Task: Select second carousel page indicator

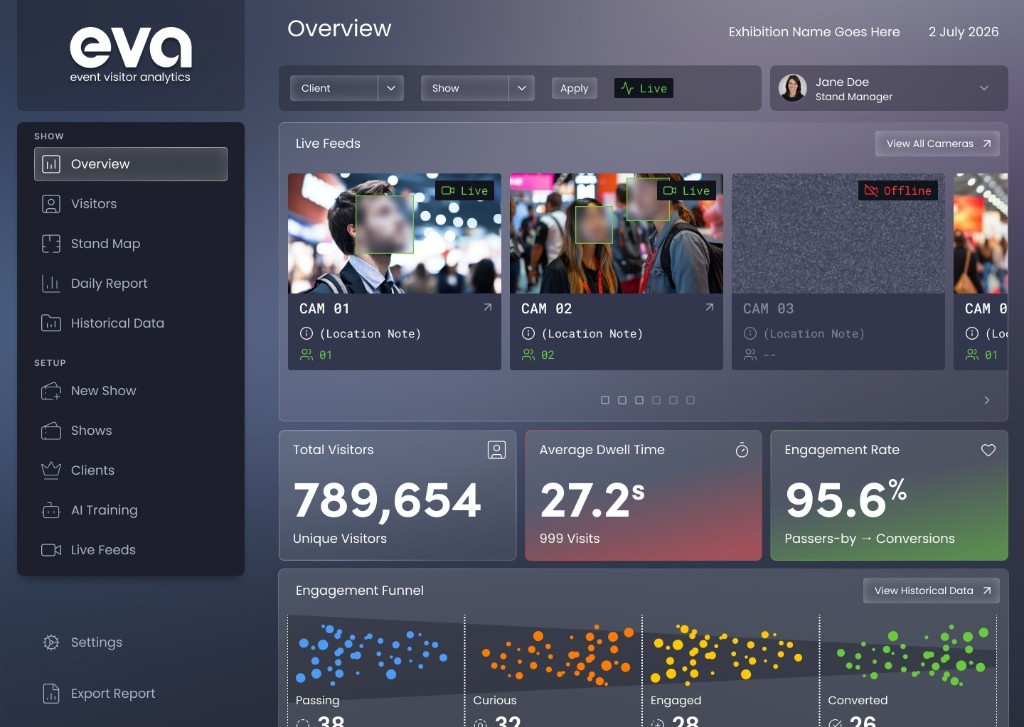Action: (622, 400)
